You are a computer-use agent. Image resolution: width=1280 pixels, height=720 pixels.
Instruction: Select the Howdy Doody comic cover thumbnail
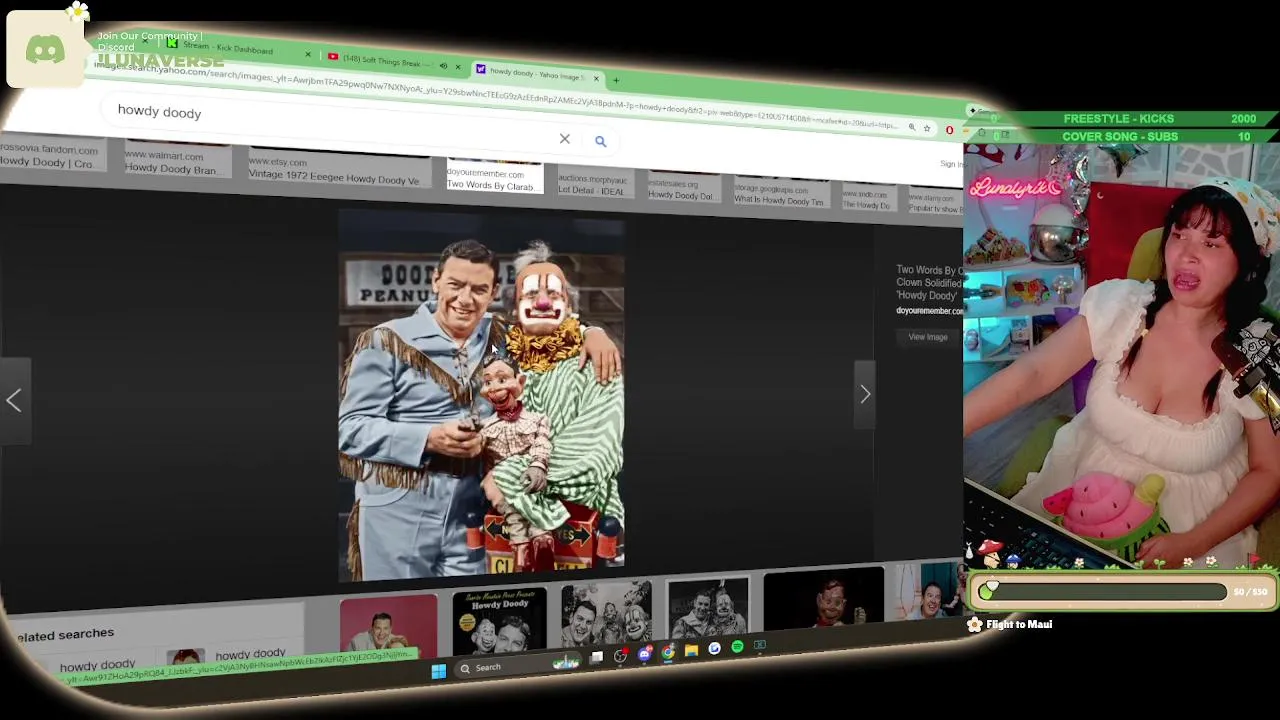pos(499,621)
